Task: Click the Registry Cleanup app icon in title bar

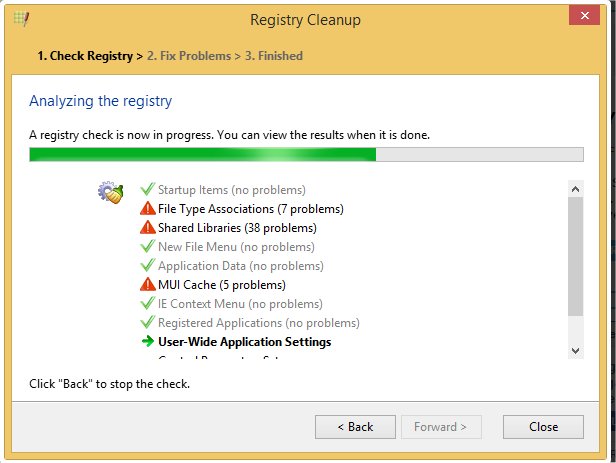Action: pos(19,18)
